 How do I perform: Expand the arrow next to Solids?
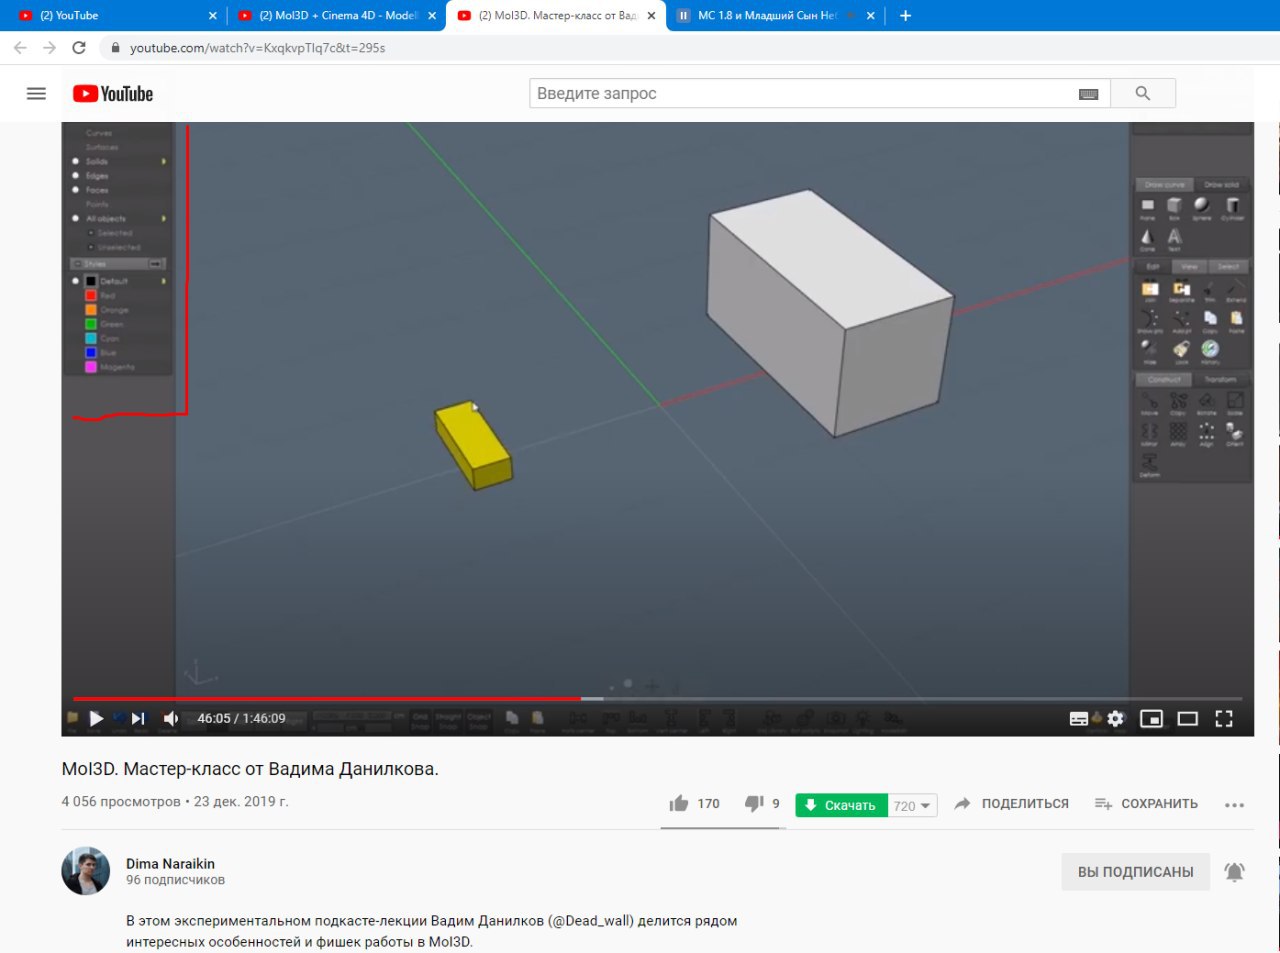click(x=164, y=161)
